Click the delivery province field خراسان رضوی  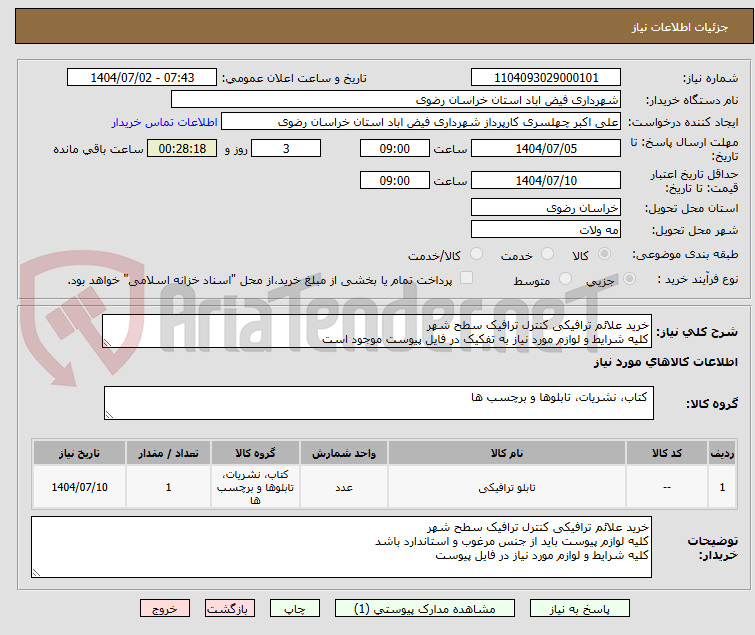(546, 207)
